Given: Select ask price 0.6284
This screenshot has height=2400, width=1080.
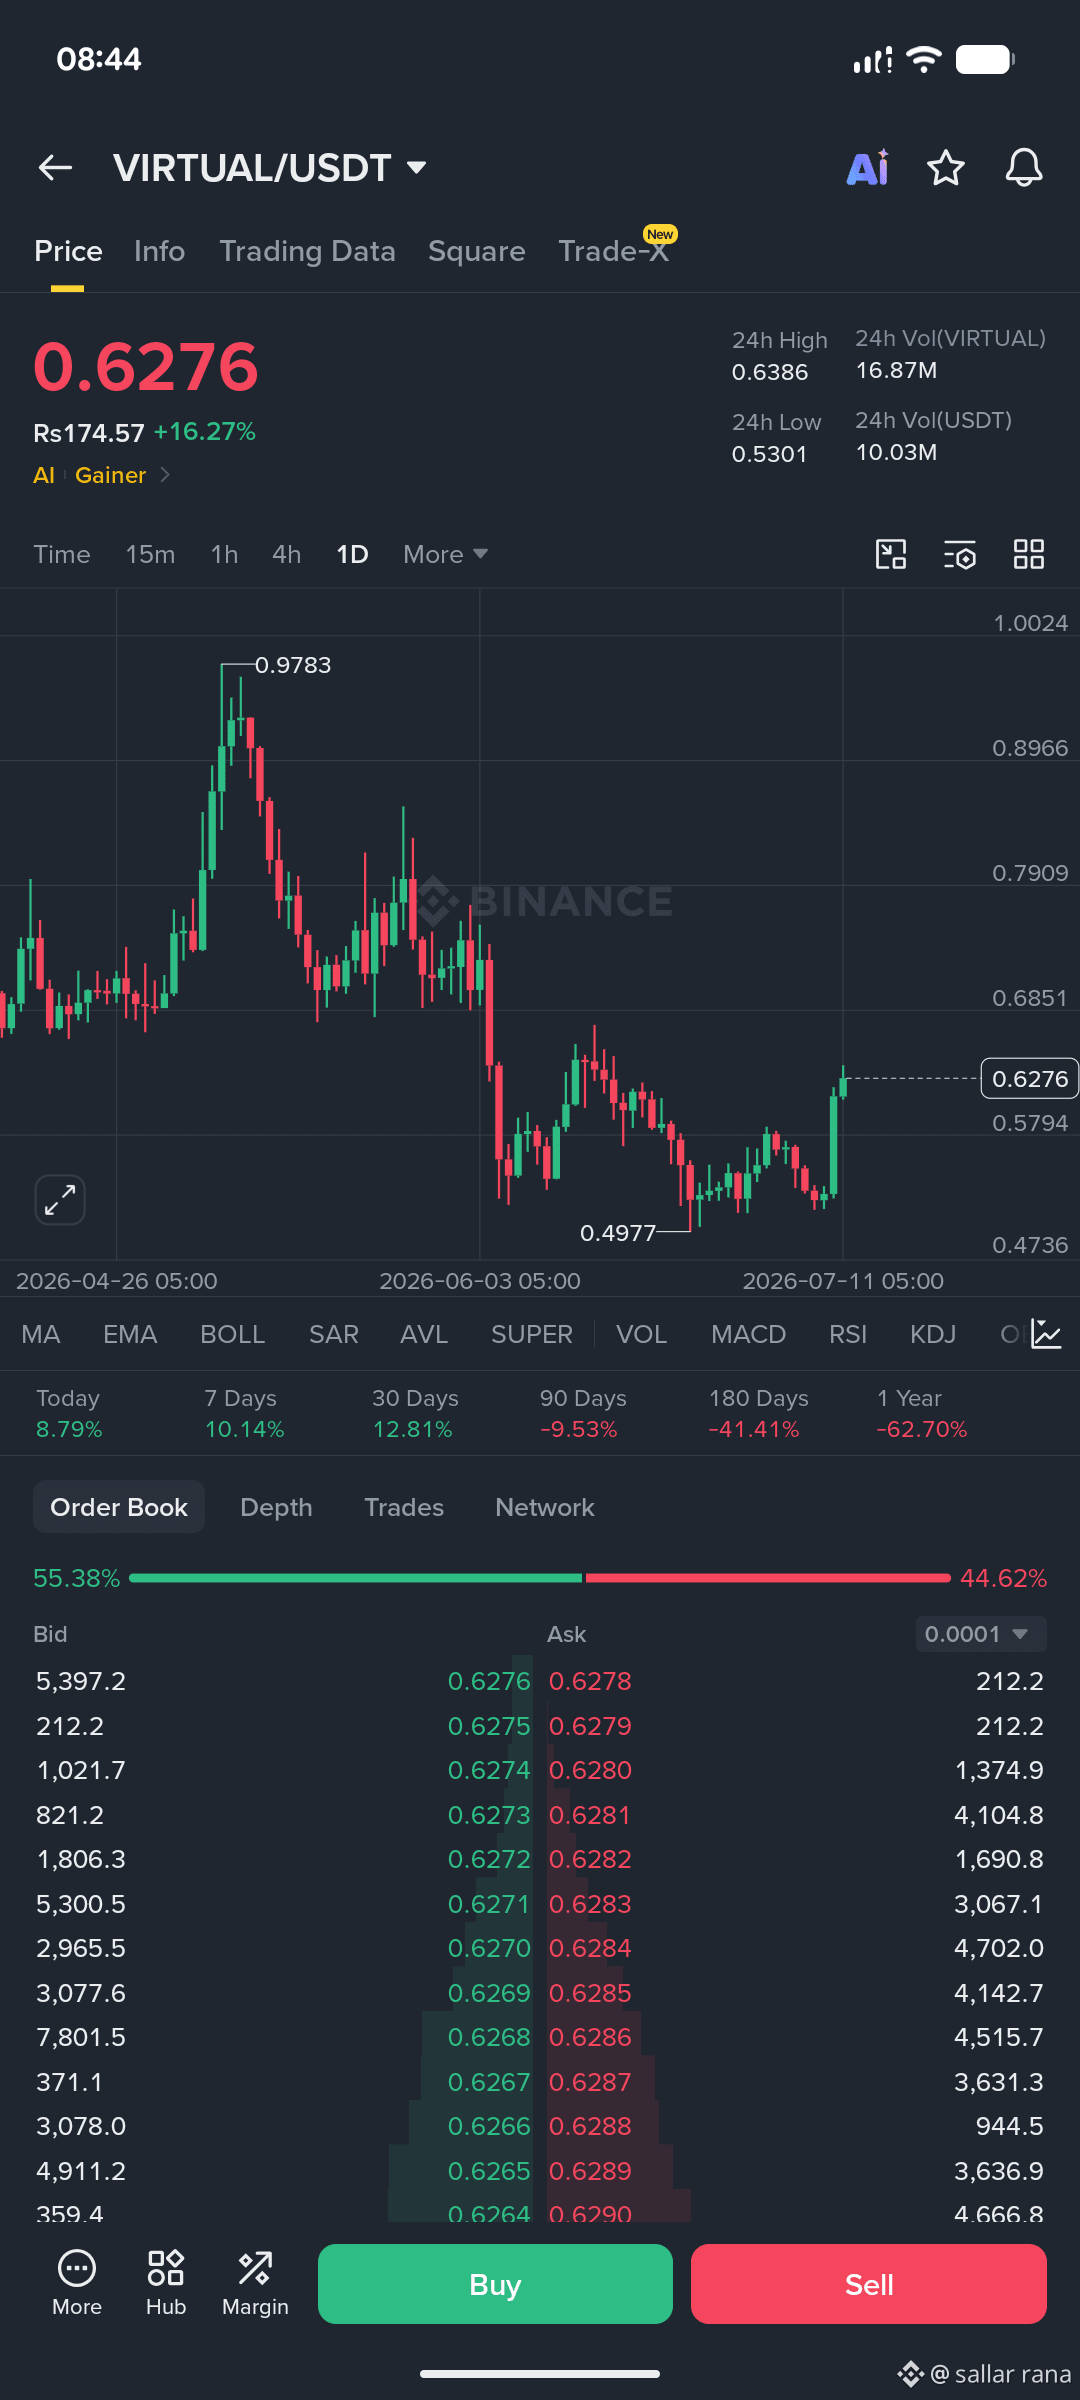Looking at the screenshot, I should (590, 1948).
